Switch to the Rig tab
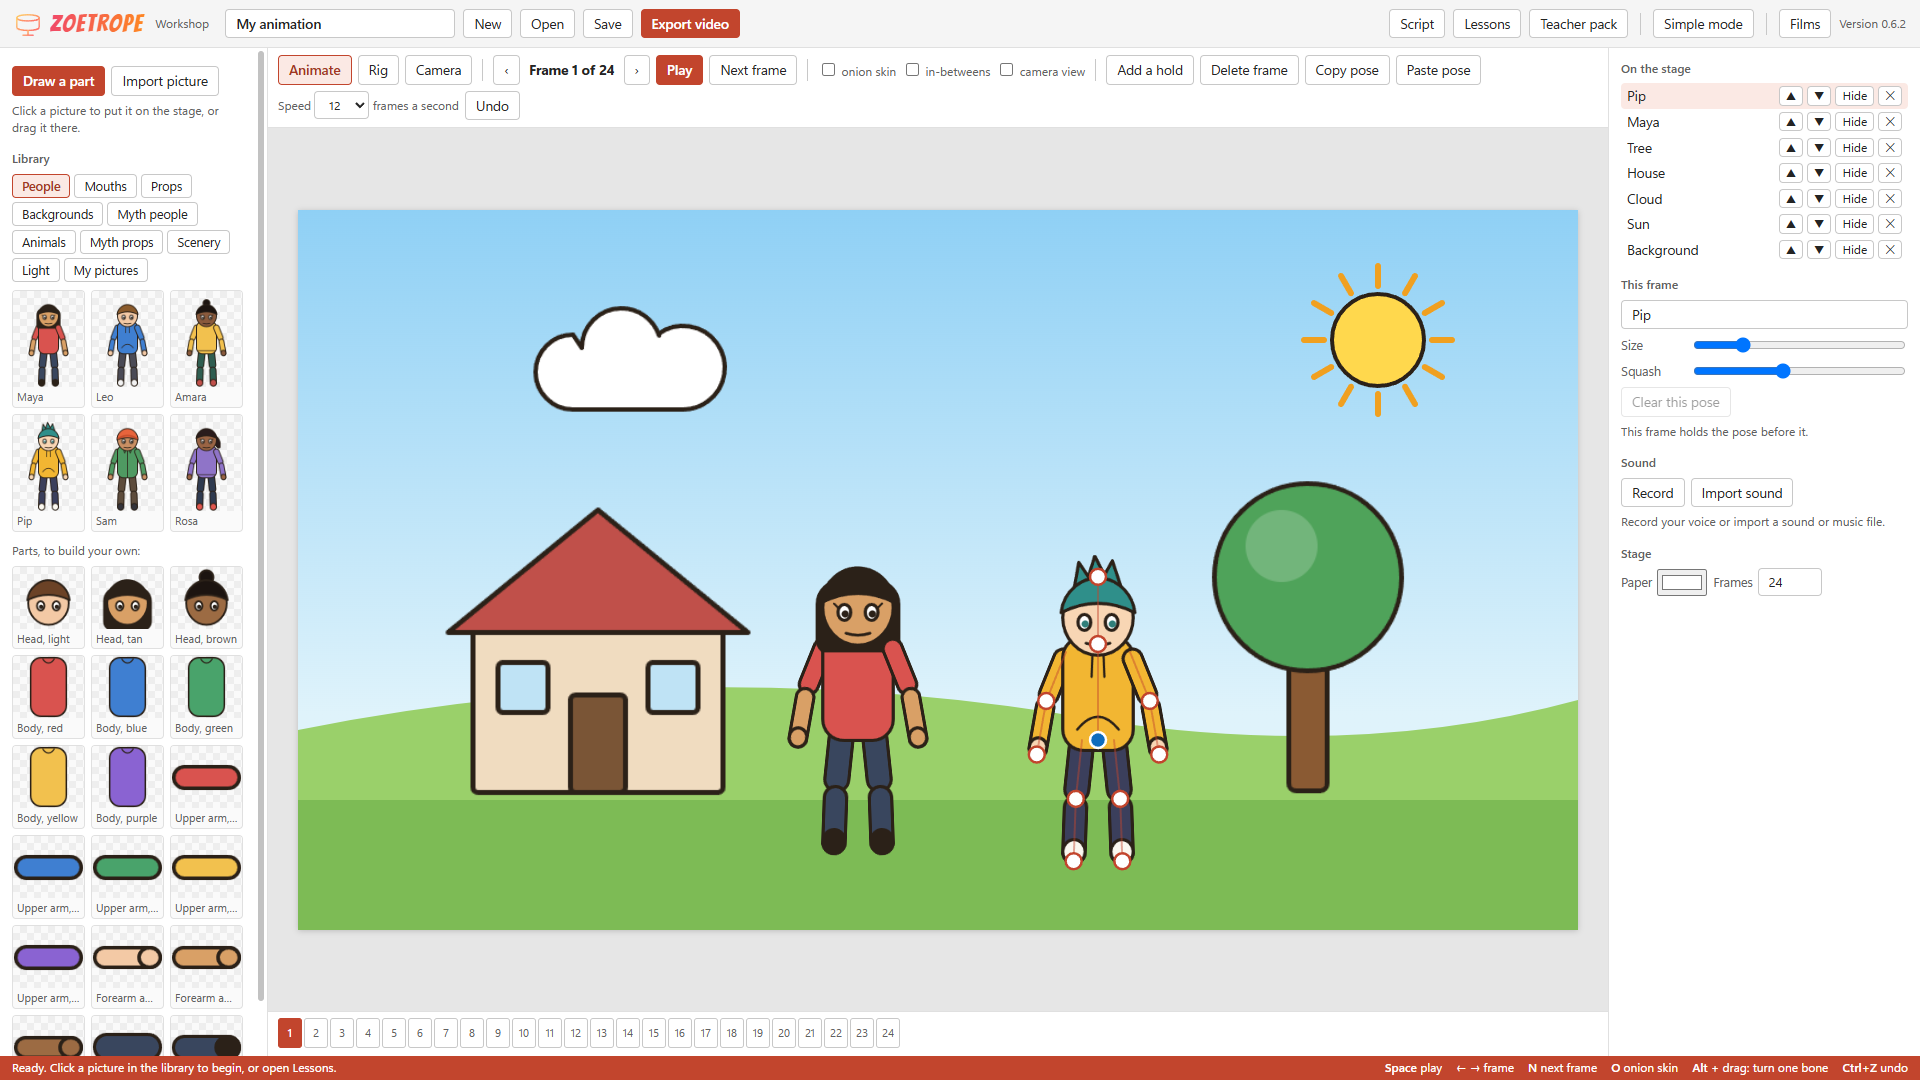The width and height of the screenshot is (1920, 1080). pyautogui.click(x=378, y=70)
